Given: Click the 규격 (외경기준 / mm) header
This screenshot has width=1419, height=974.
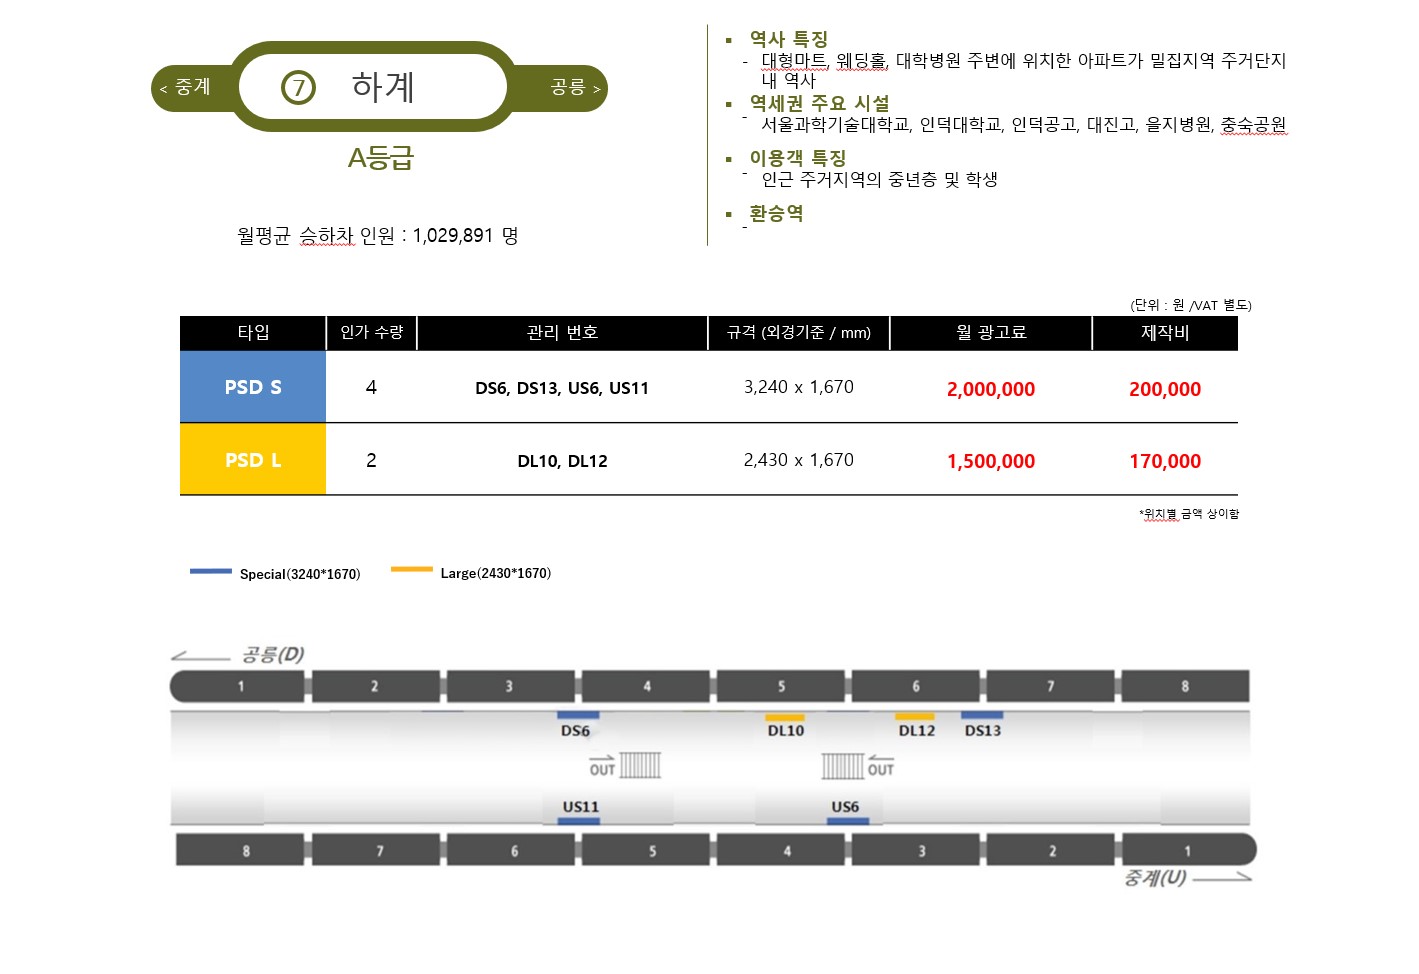Looking at the screenshot, I should click(798, 333).
